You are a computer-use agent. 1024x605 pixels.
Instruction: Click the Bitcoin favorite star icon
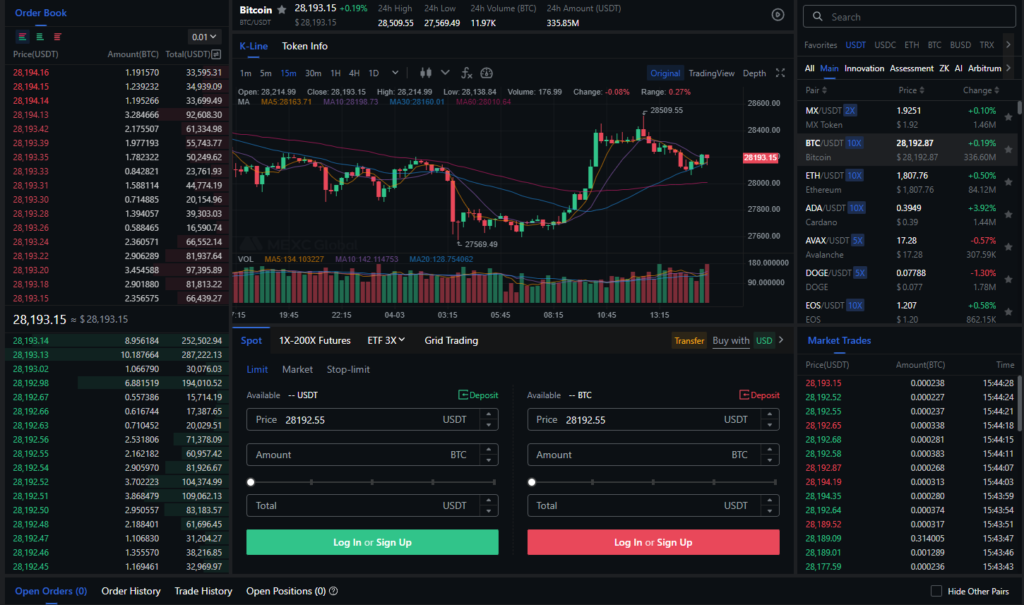point(282,9)
